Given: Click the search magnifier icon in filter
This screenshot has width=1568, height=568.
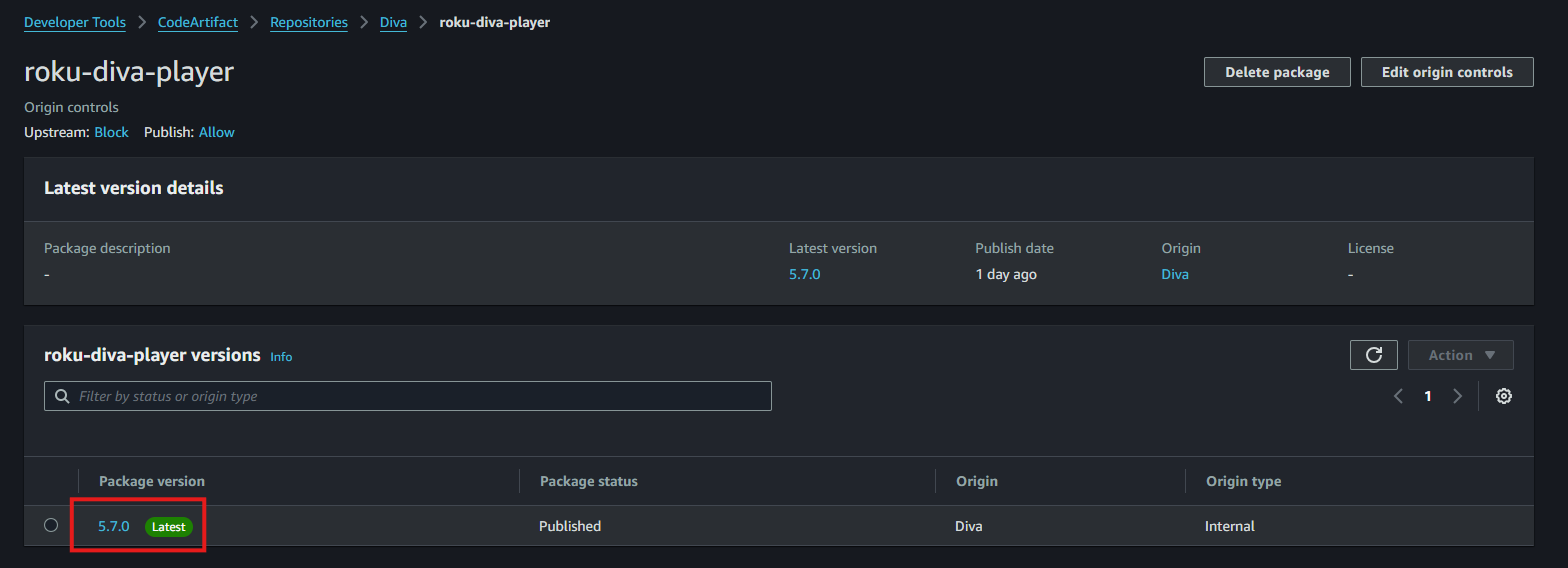Looking at the screenshot, I should click(62, 396).
